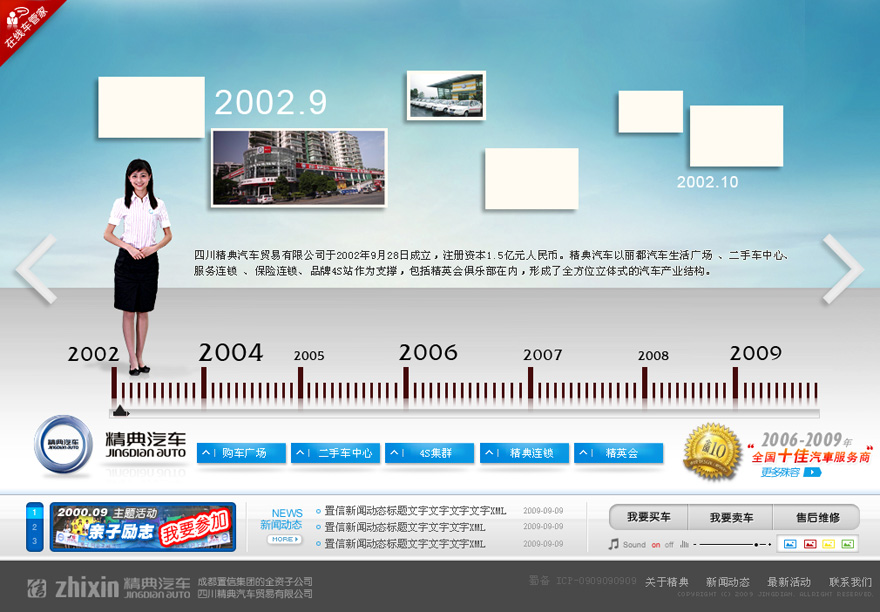The width and height of the screenshot is (880, 612).
Task: Expand the 二手车中心 menu
Action: 336,453
